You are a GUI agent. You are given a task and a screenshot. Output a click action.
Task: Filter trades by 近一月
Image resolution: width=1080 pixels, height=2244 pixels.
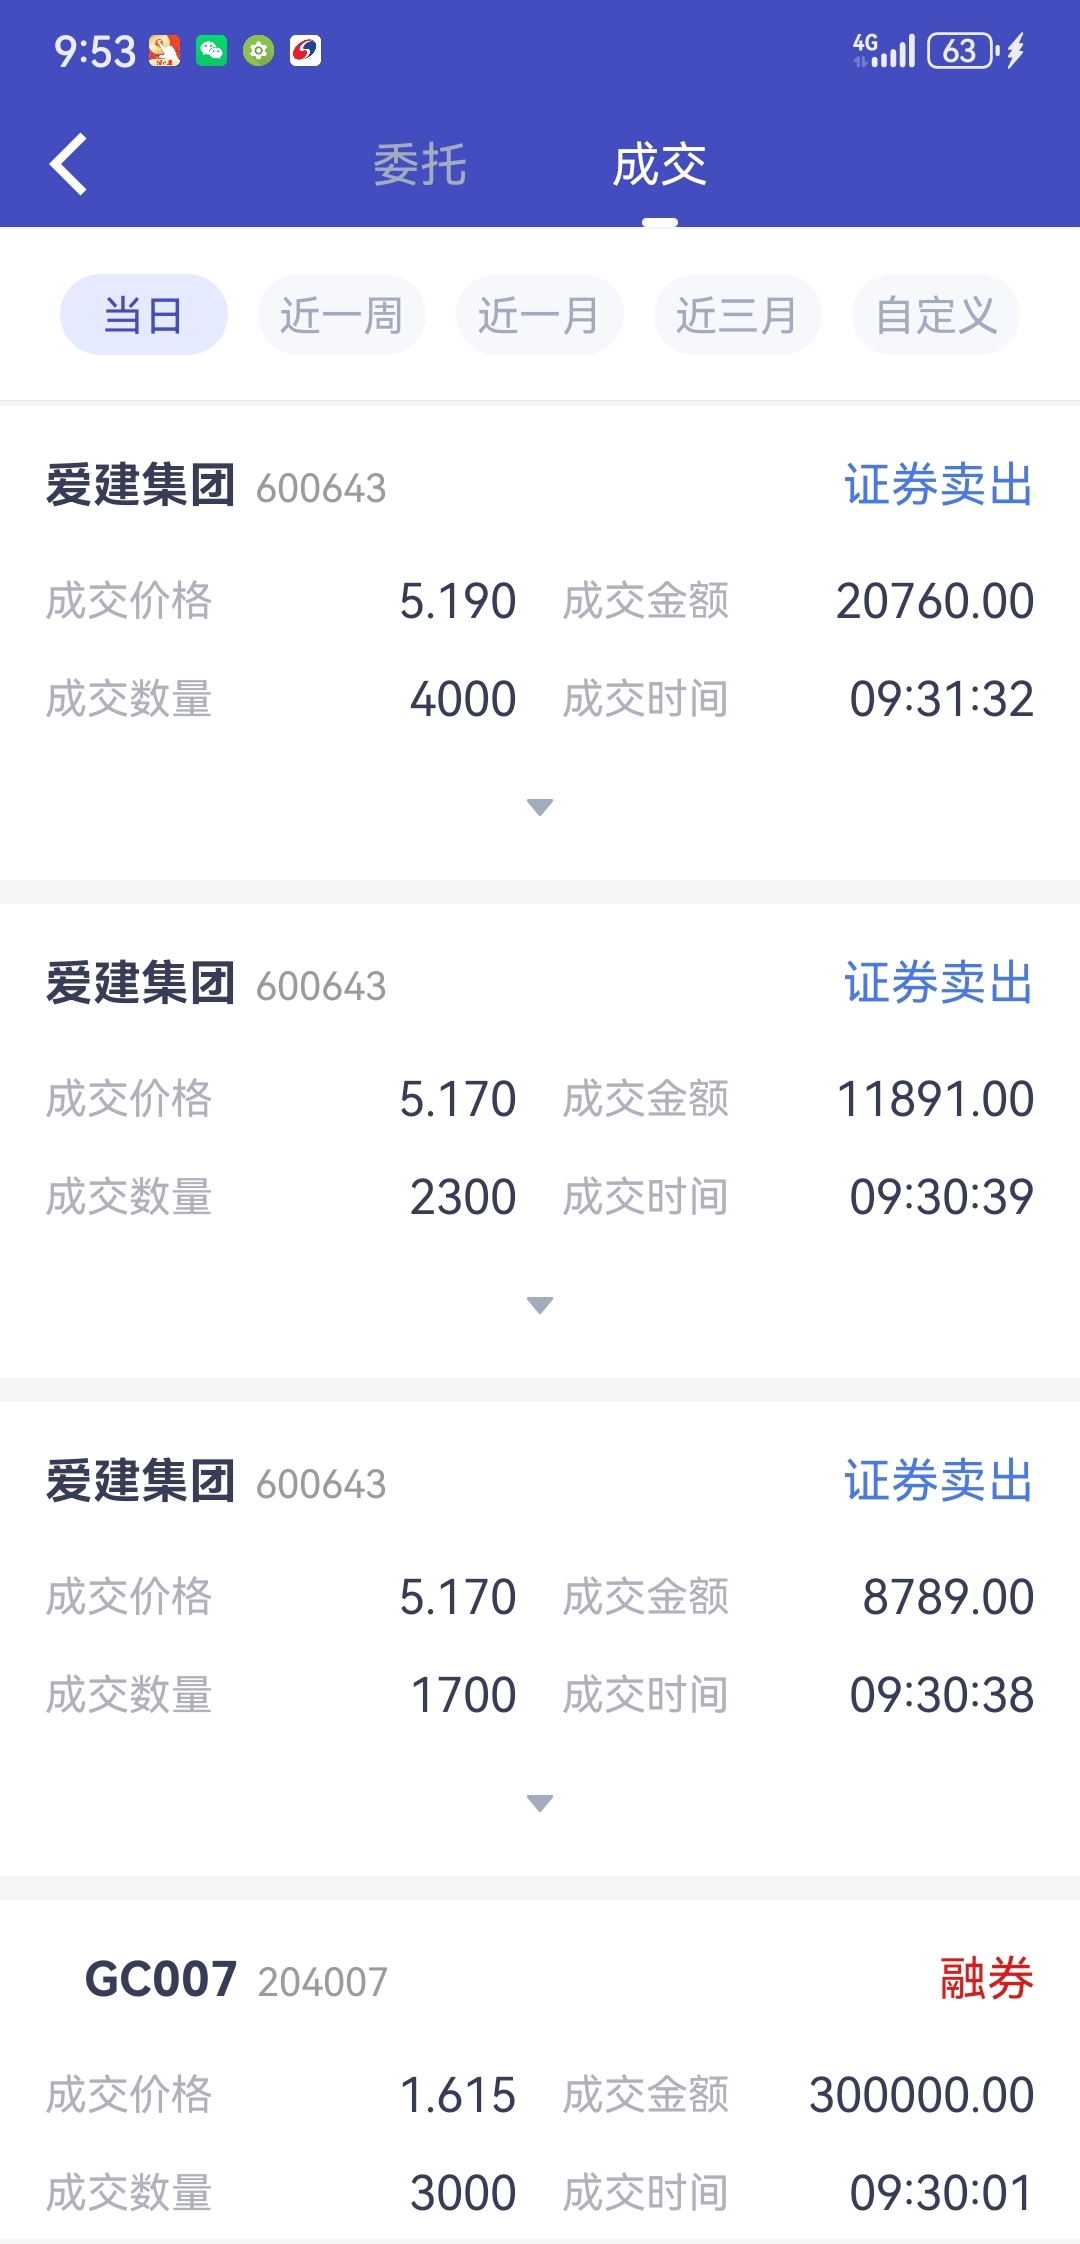(539, 315)
